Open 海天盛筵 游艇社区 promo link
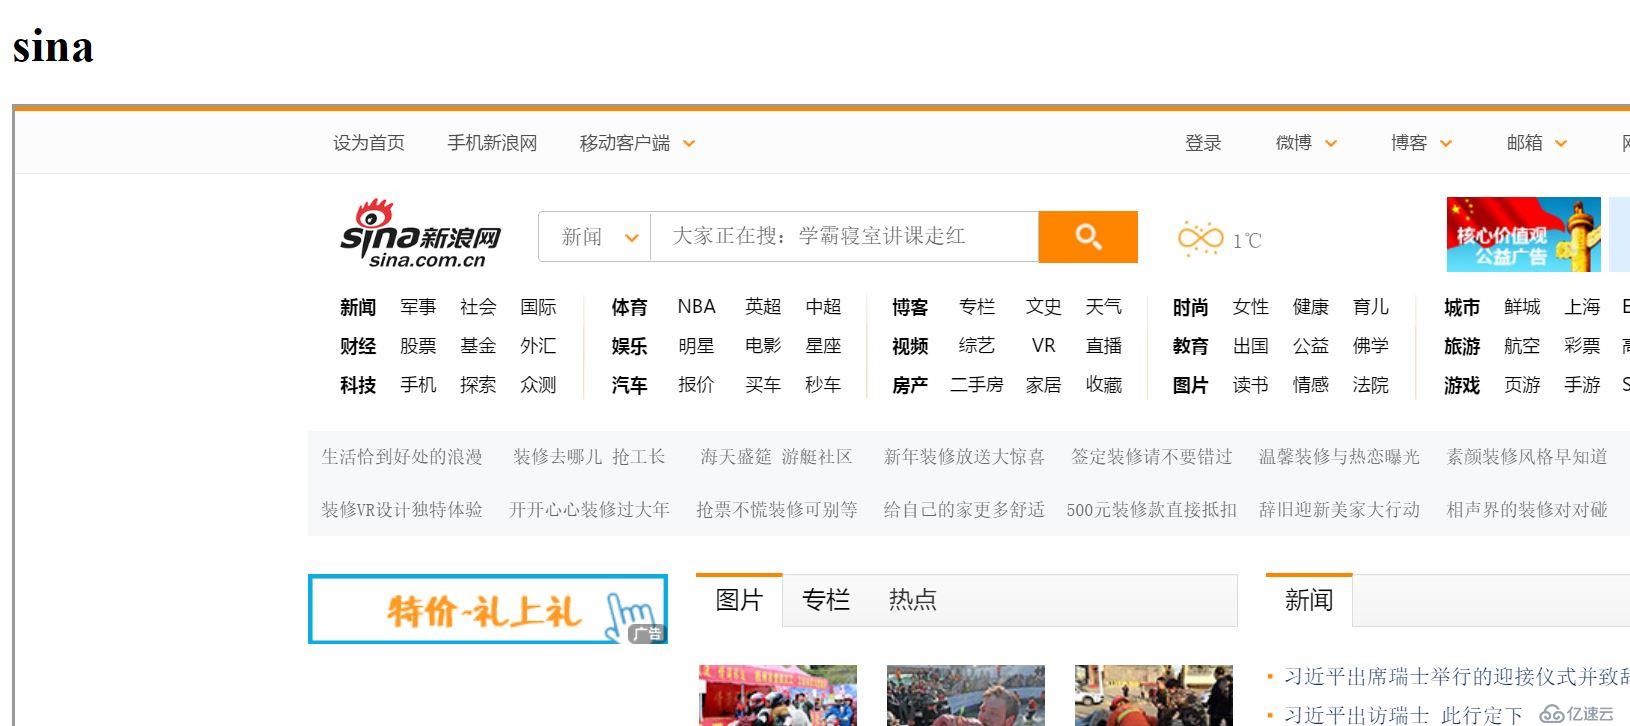The height and width of the screenshot is (726, 1630). point(776,457)
